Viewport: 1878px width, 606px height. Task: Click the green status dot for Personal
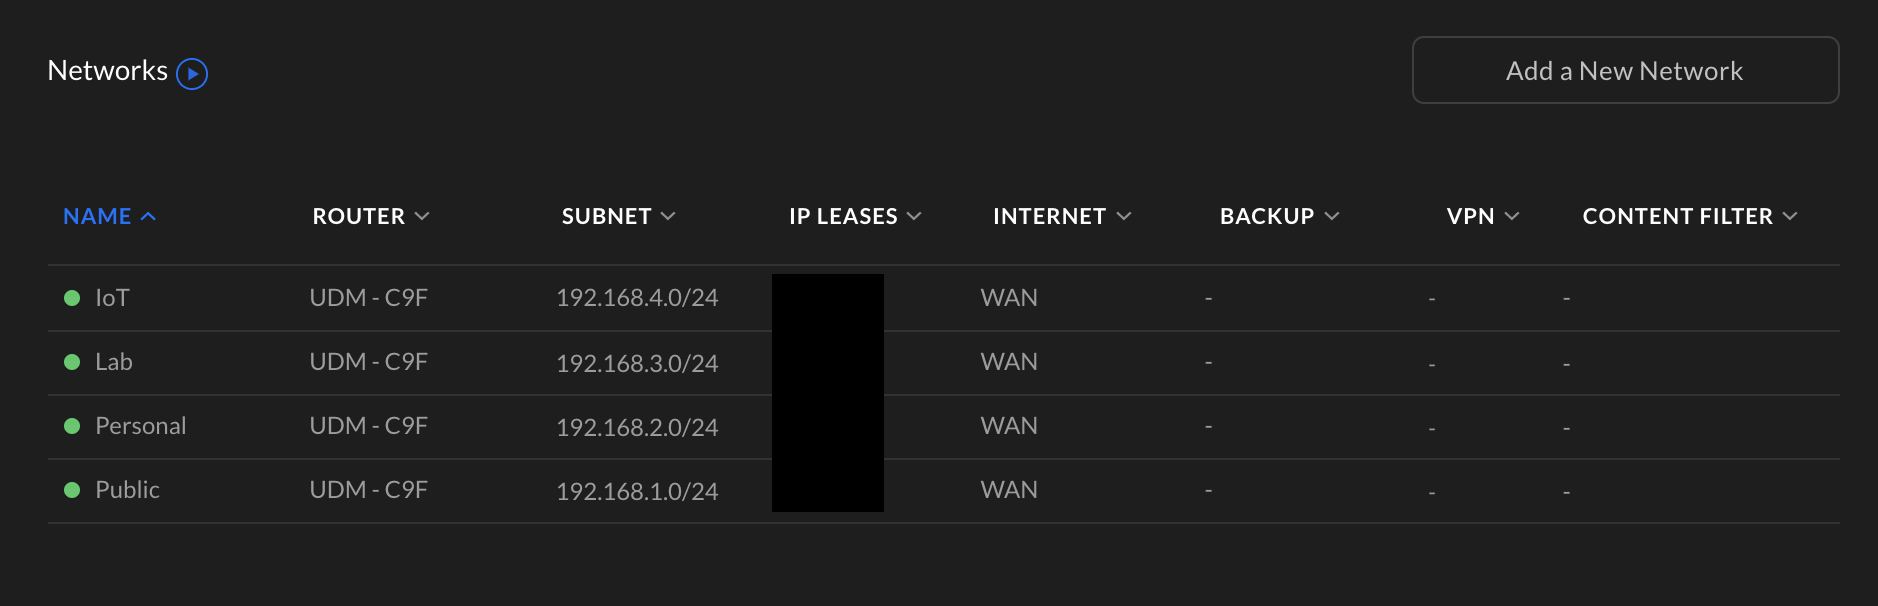pos(72,426)
